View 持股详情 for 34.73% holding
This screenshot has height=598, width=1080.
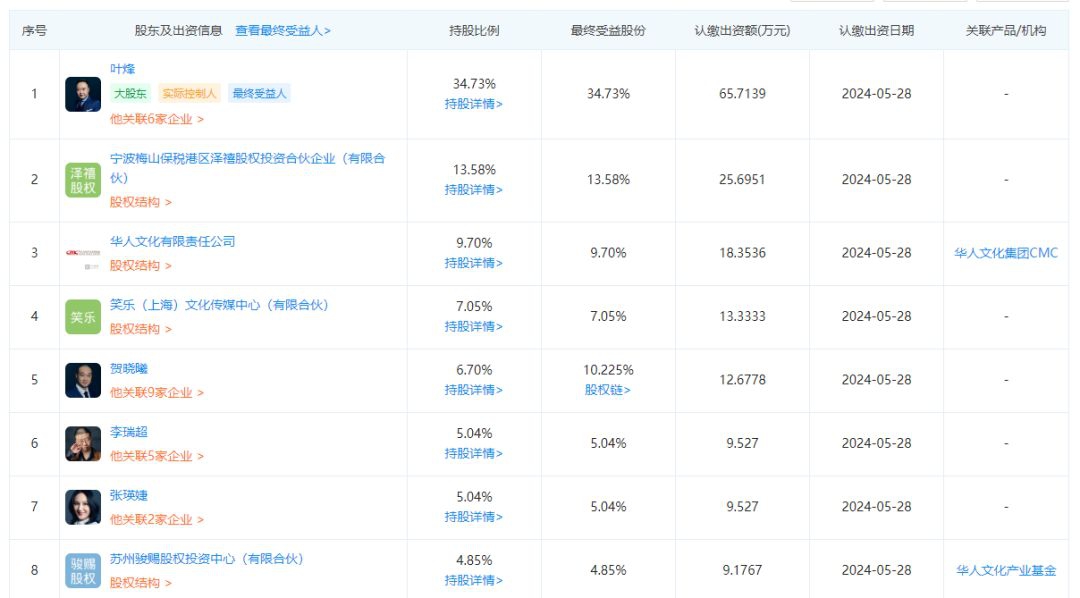click(474, 104)
